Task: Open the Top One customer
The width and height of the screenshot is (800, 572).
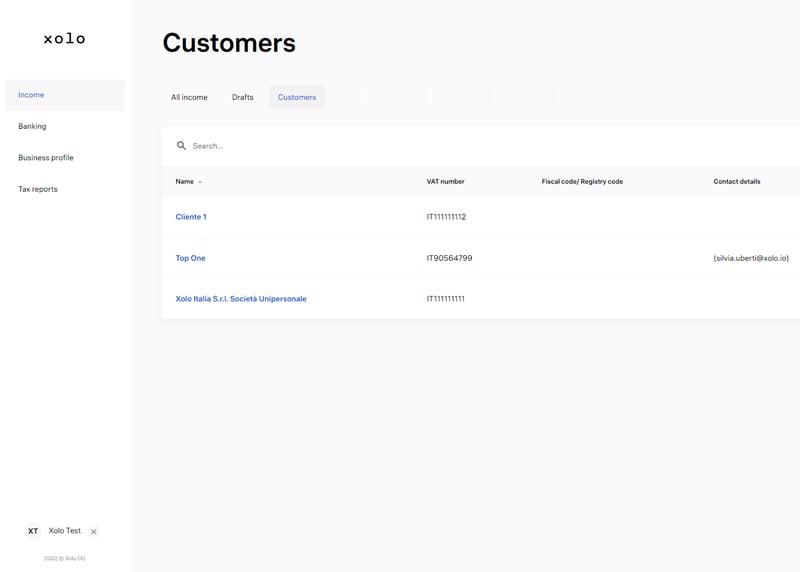Action: pyautogui.click(x=190, y=258)
